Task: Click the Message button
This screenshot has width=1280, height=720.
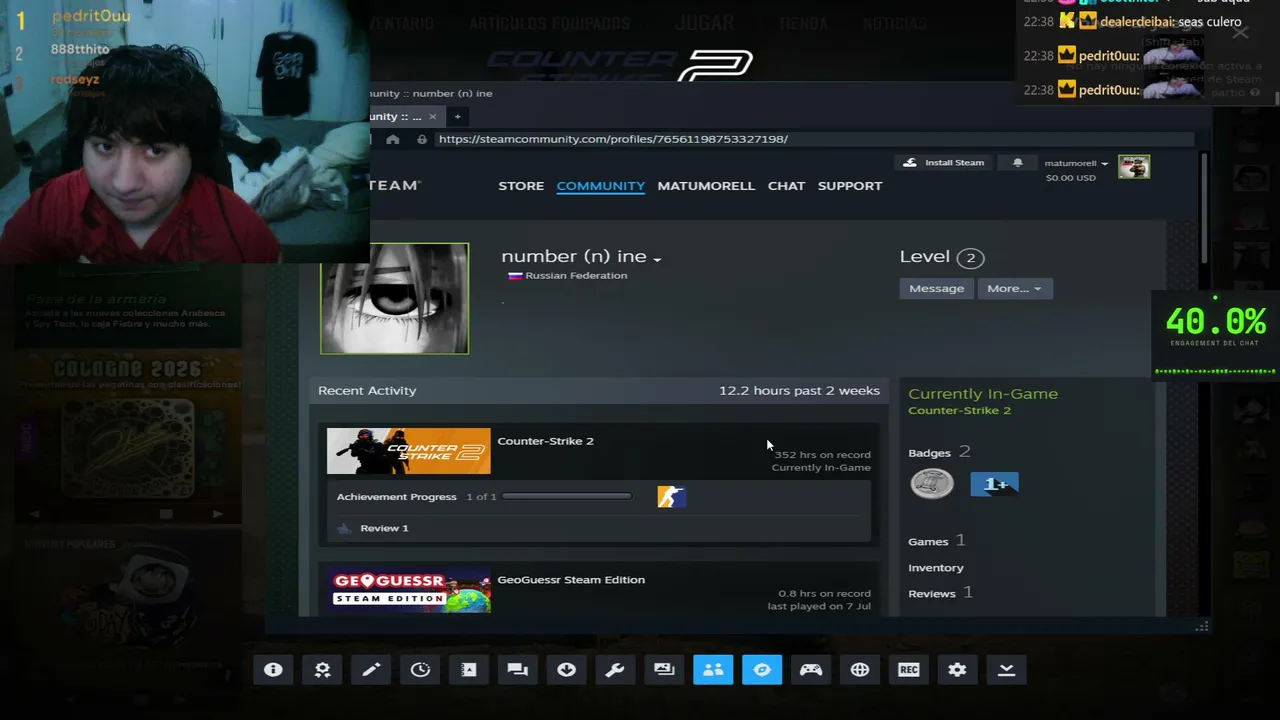Action: 936,289
